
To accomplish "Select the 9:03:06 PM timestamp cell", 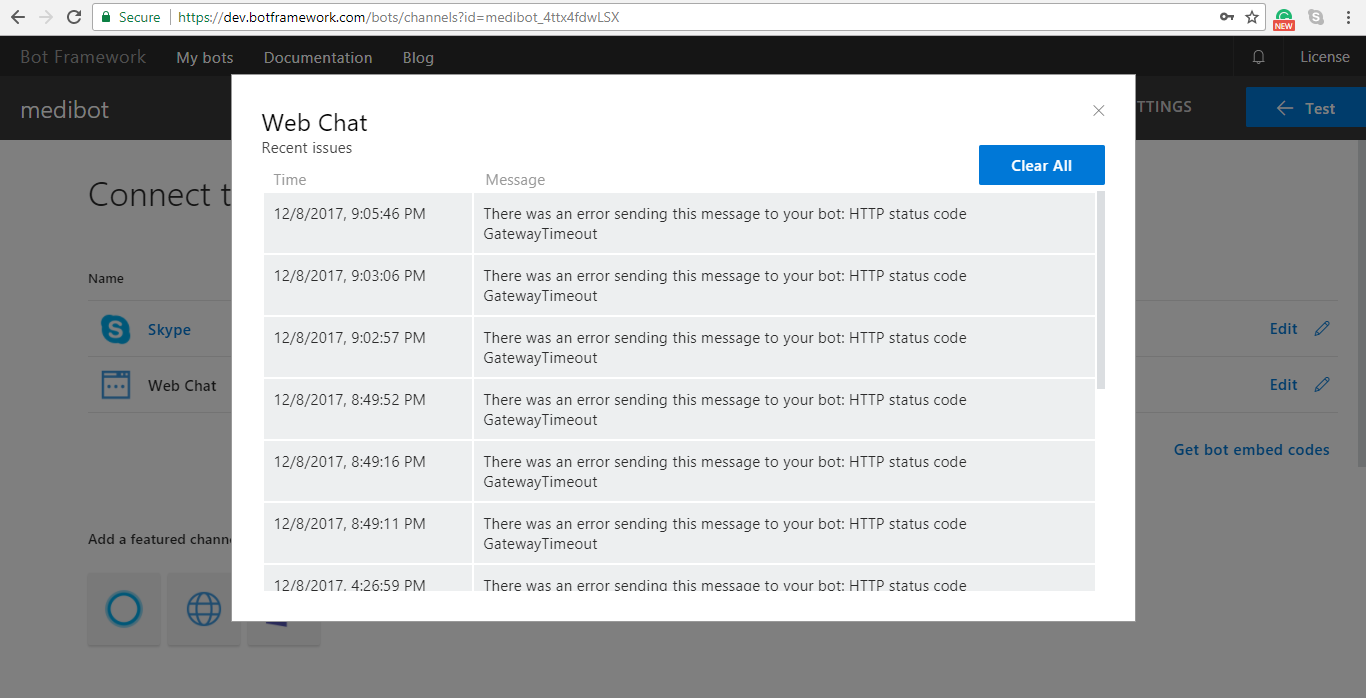I will coord(368,285).
